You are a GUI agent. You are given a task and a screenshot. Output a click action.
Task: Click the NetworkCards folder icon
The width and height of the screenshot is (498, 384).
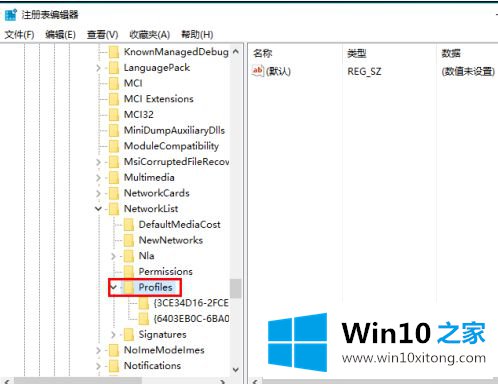tap(114, 193)
